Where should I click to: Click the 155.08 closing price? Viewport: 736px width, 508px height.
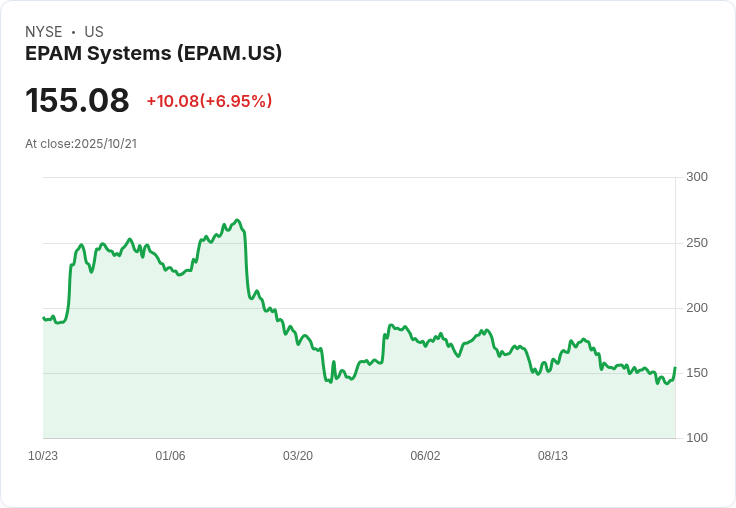click(77, 101)
